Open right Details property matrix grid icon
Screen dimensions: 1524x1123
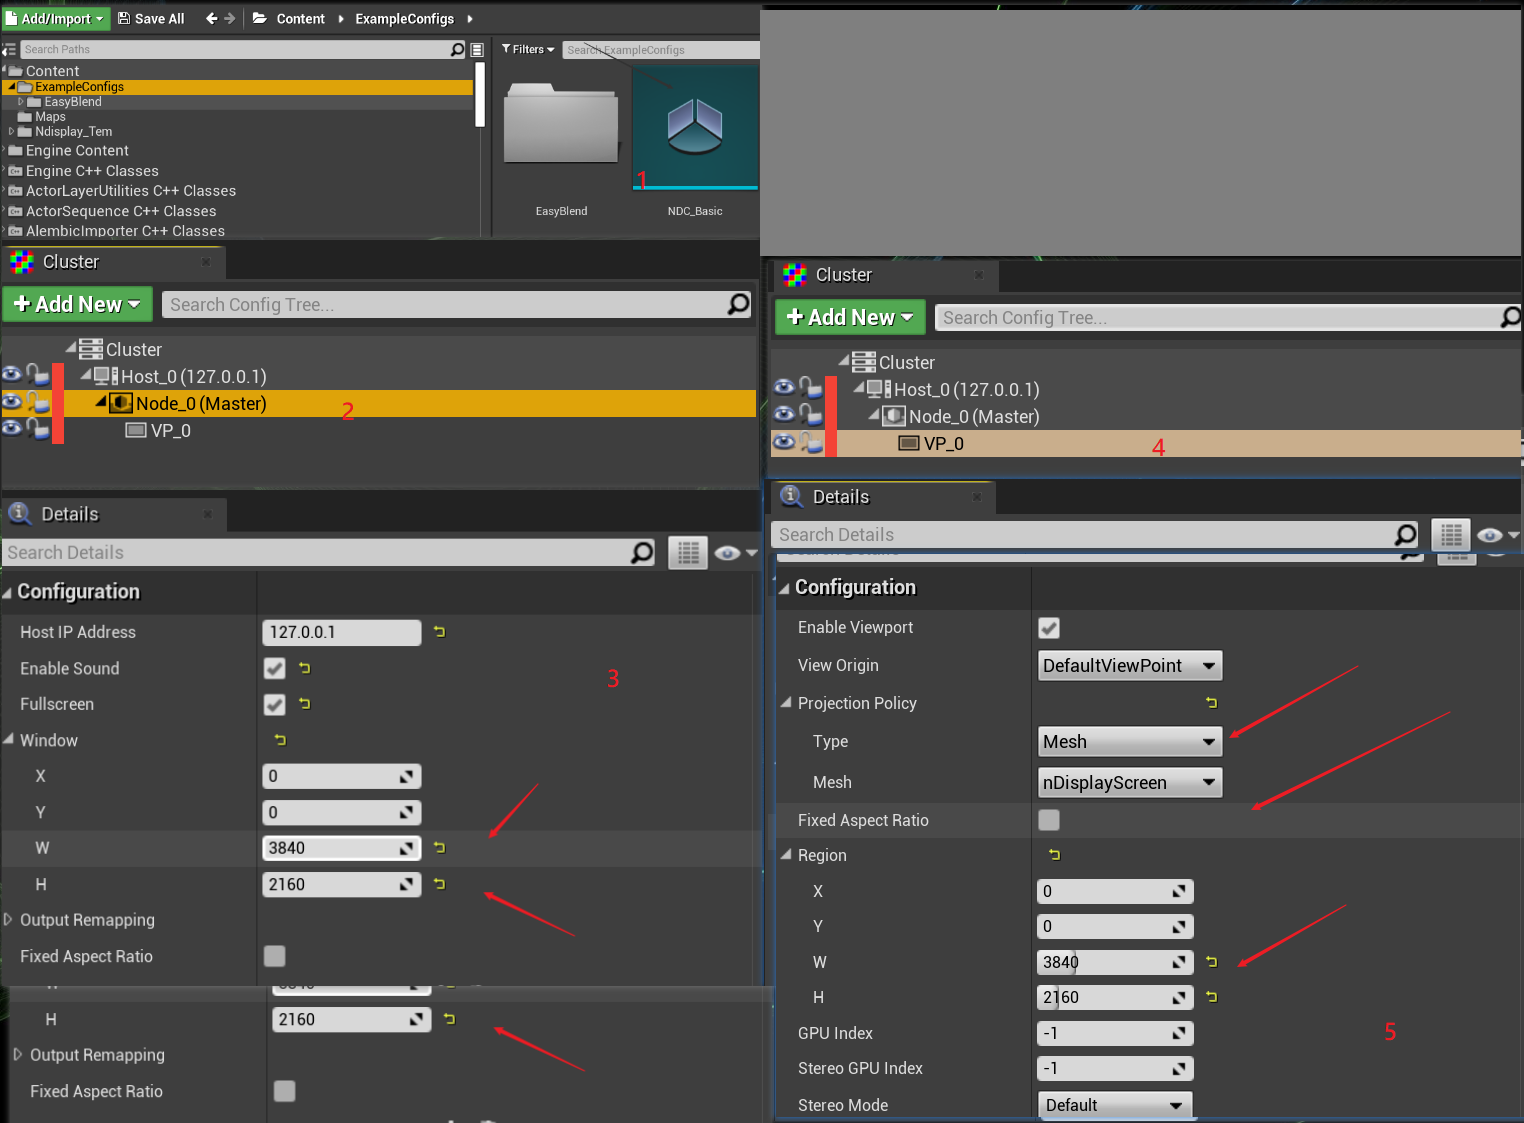pos(1451,535)
